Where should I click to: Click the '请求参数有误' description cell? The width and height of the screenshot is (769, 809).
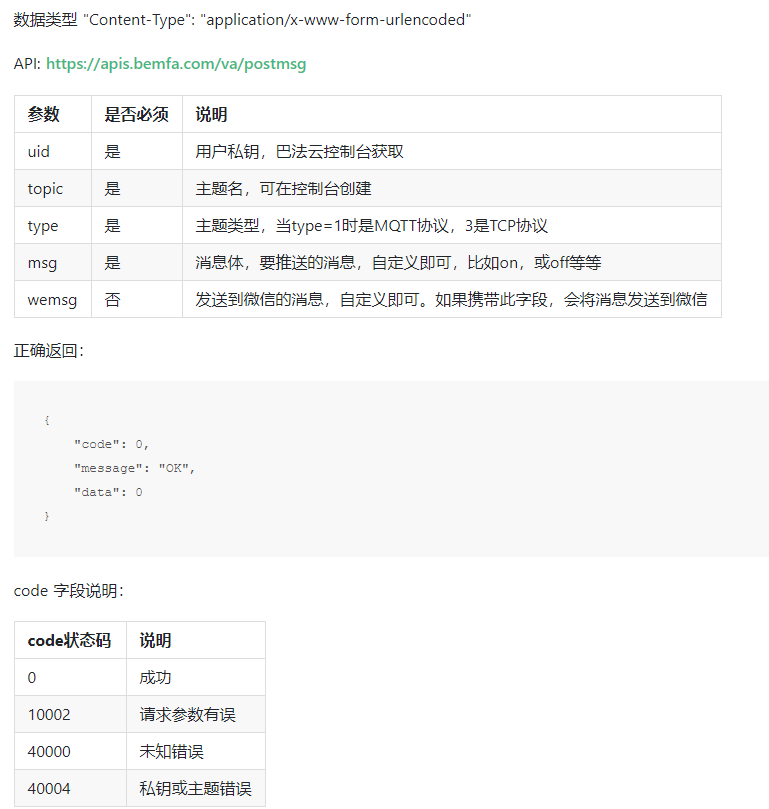(196, 715)
